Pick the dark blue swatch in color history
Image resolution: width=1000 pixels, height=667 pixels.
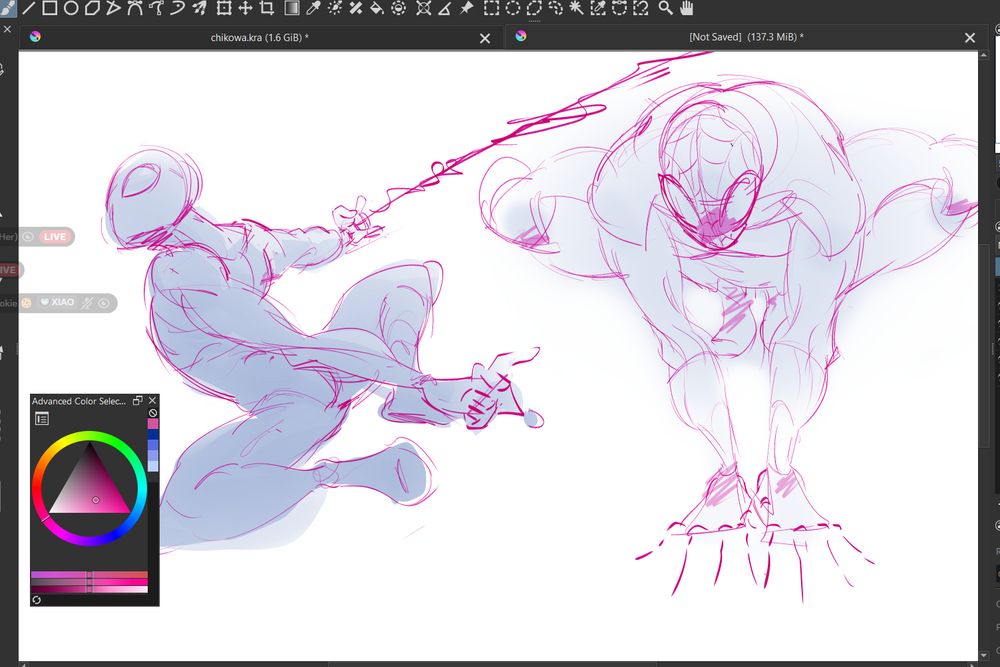[x=153, y=434]
